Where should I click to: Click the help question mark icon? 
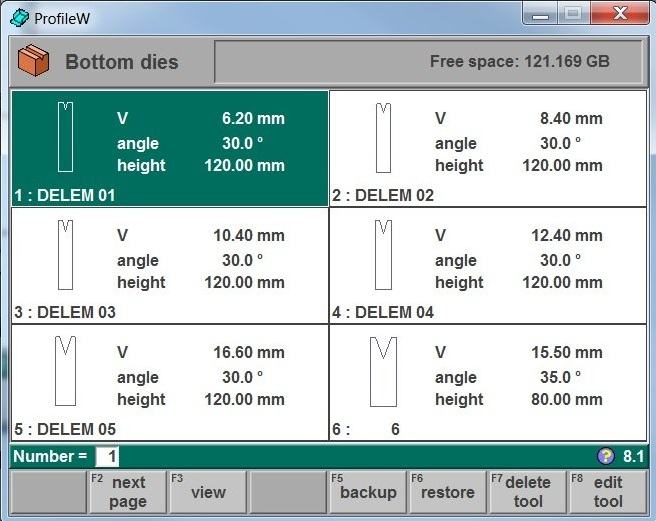605,456
